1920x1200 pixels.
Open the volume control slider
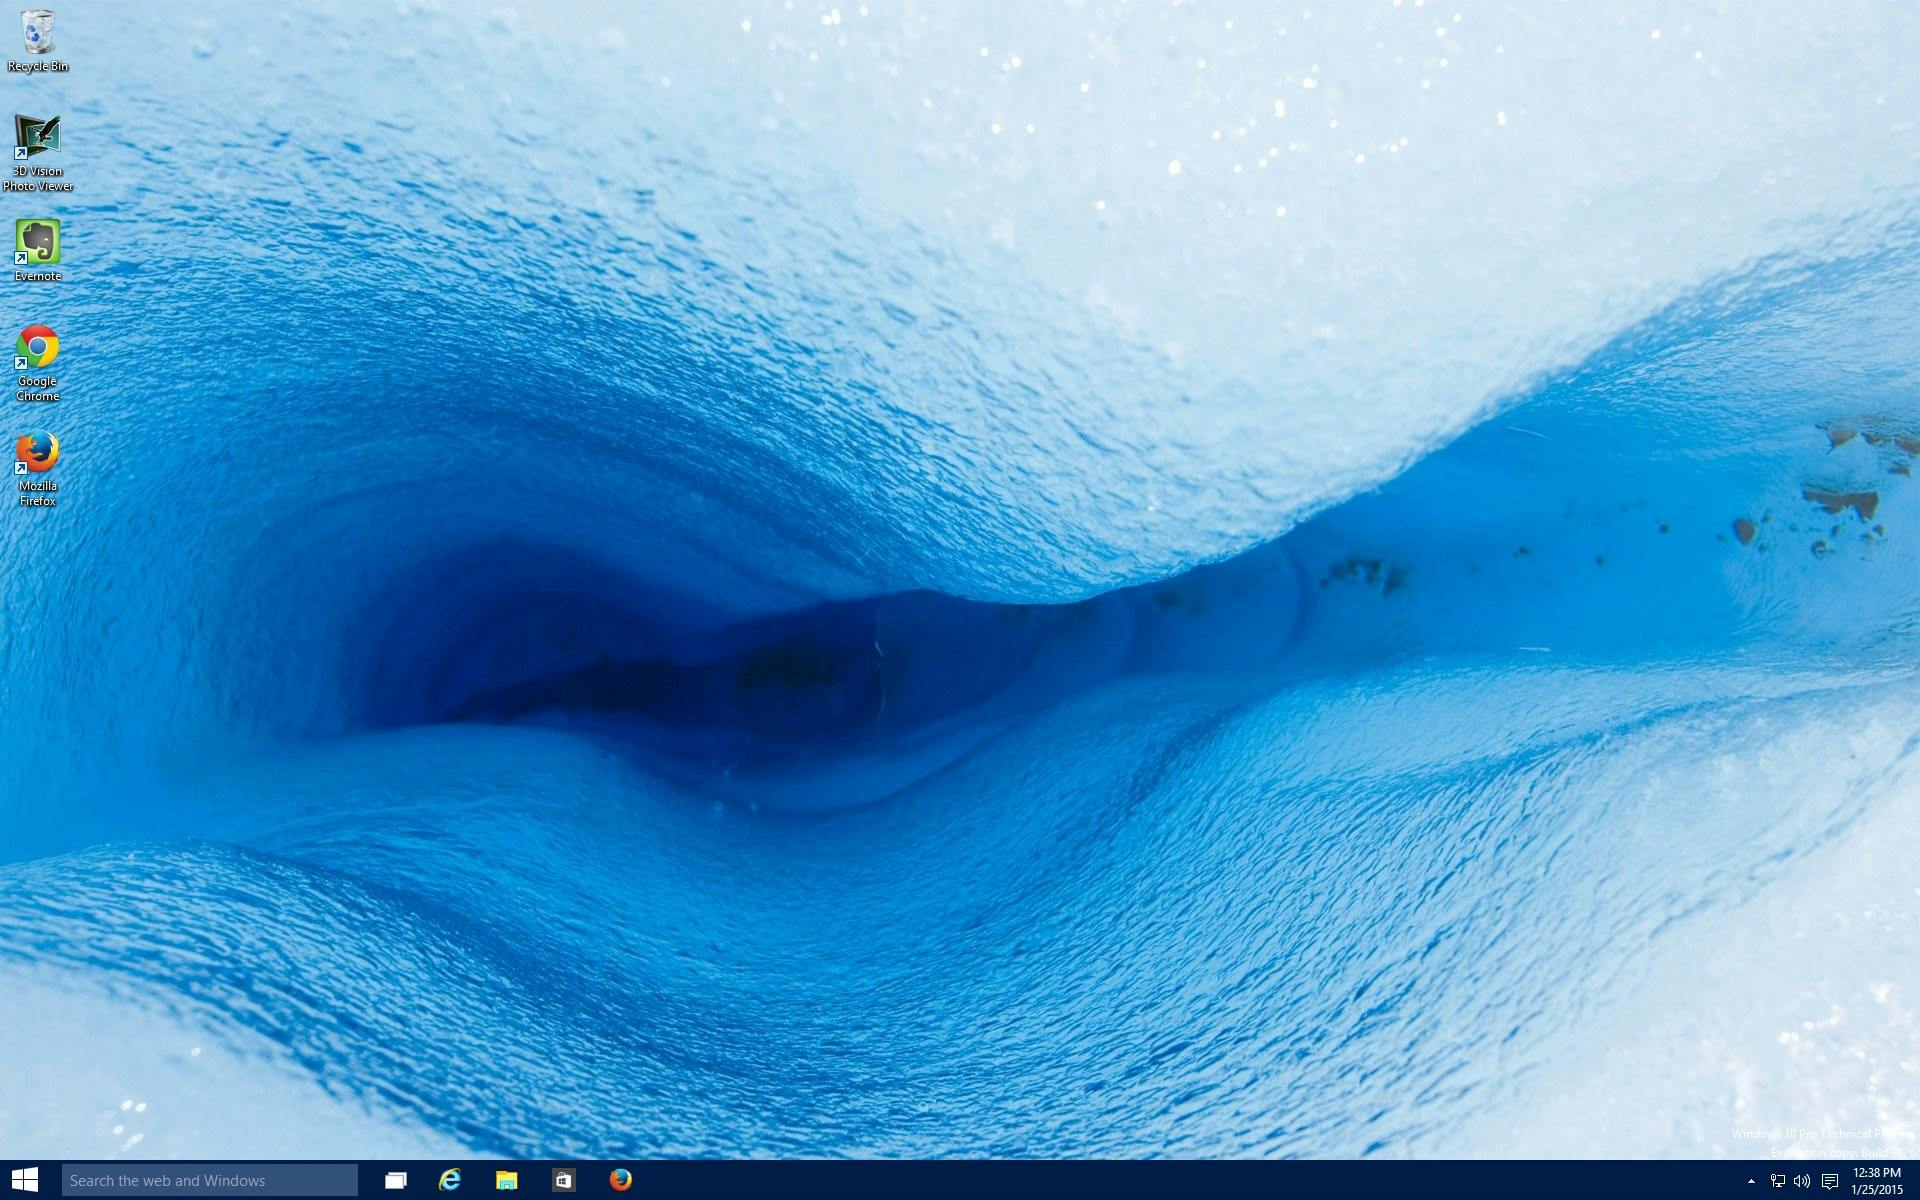(1803, 1180)
